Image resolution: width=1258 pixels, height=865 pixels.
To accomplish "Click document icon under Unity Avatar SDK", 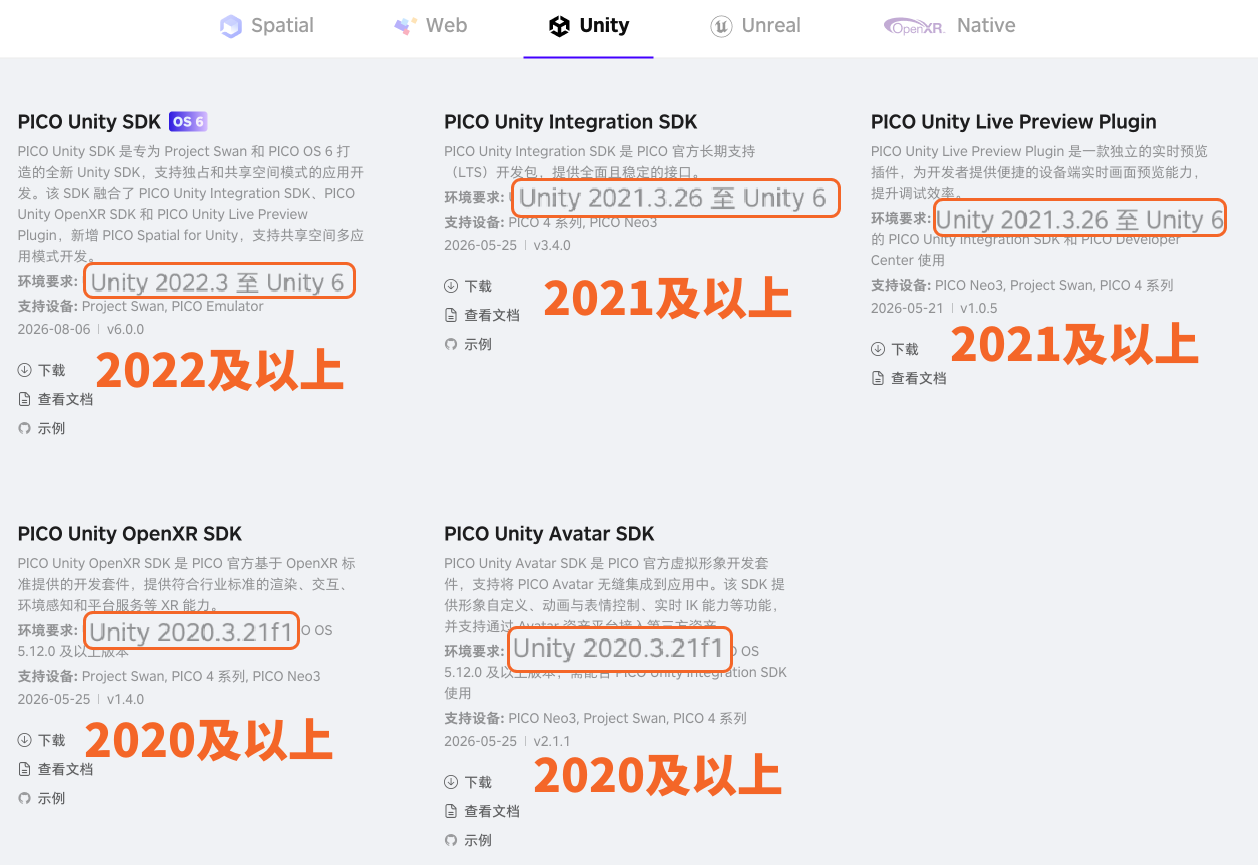I will coord(451,811).
